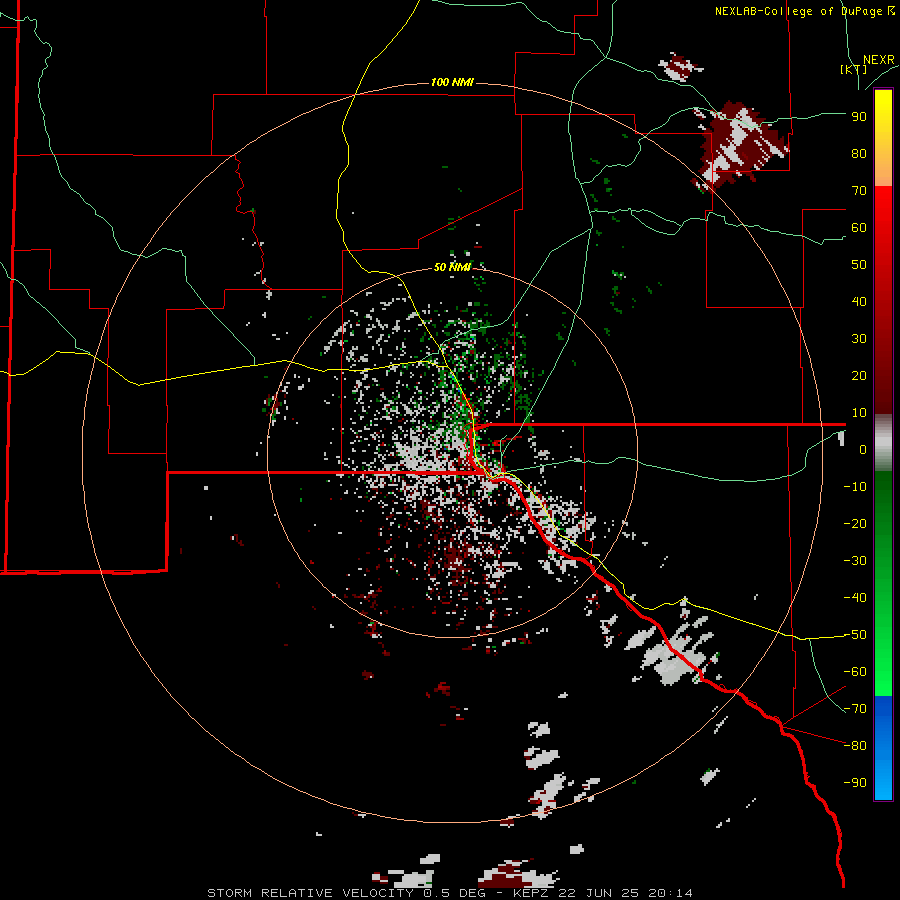Click the -40 value on the velocity scale
Viewport: 900px width, 900px height.
click(x=855, y=598)
